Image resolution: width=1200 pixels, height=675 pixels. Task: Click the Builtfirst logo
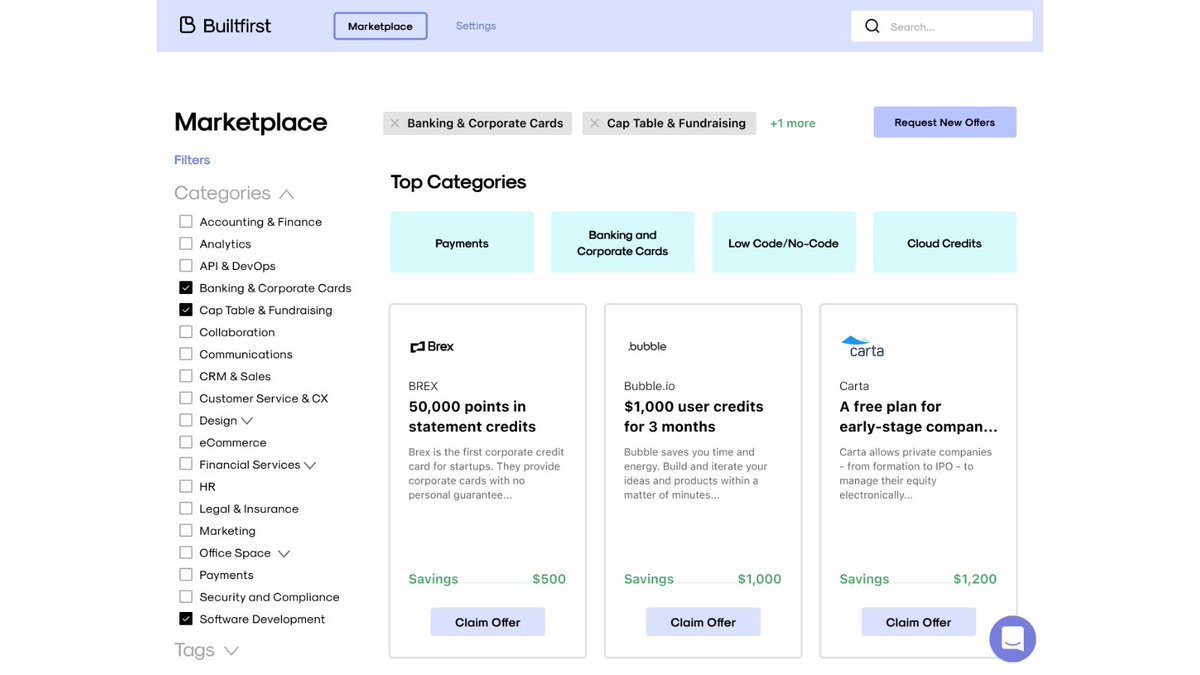pos(225,25)
